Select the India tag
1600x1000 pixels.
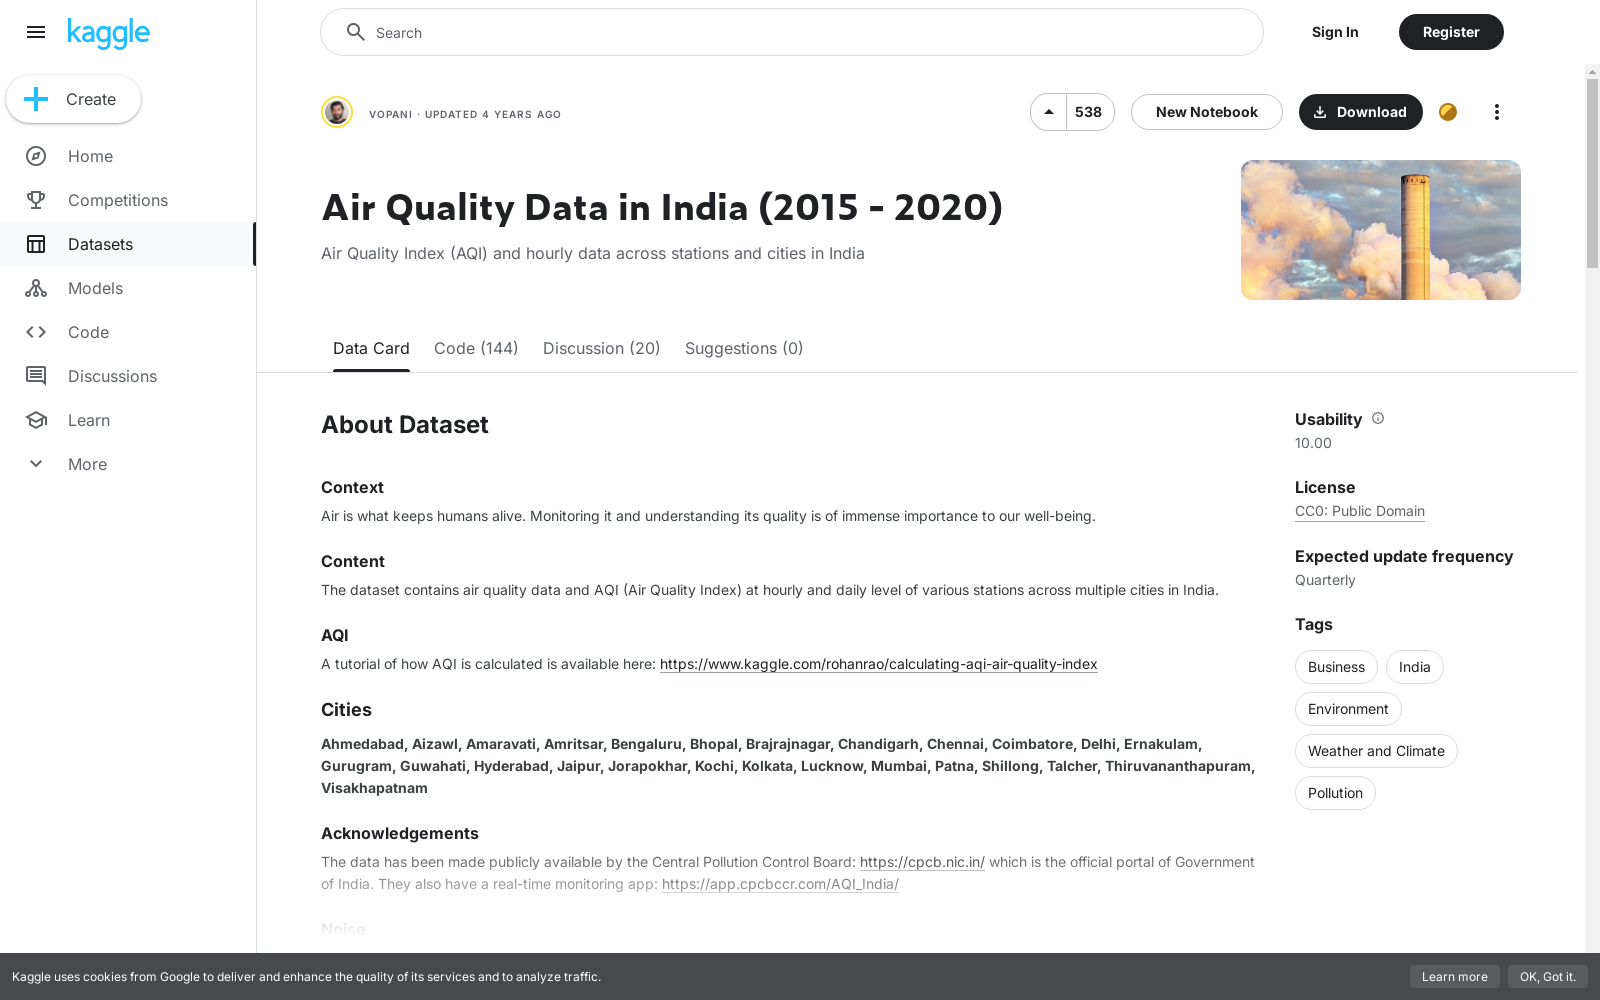coord(1414,667)
